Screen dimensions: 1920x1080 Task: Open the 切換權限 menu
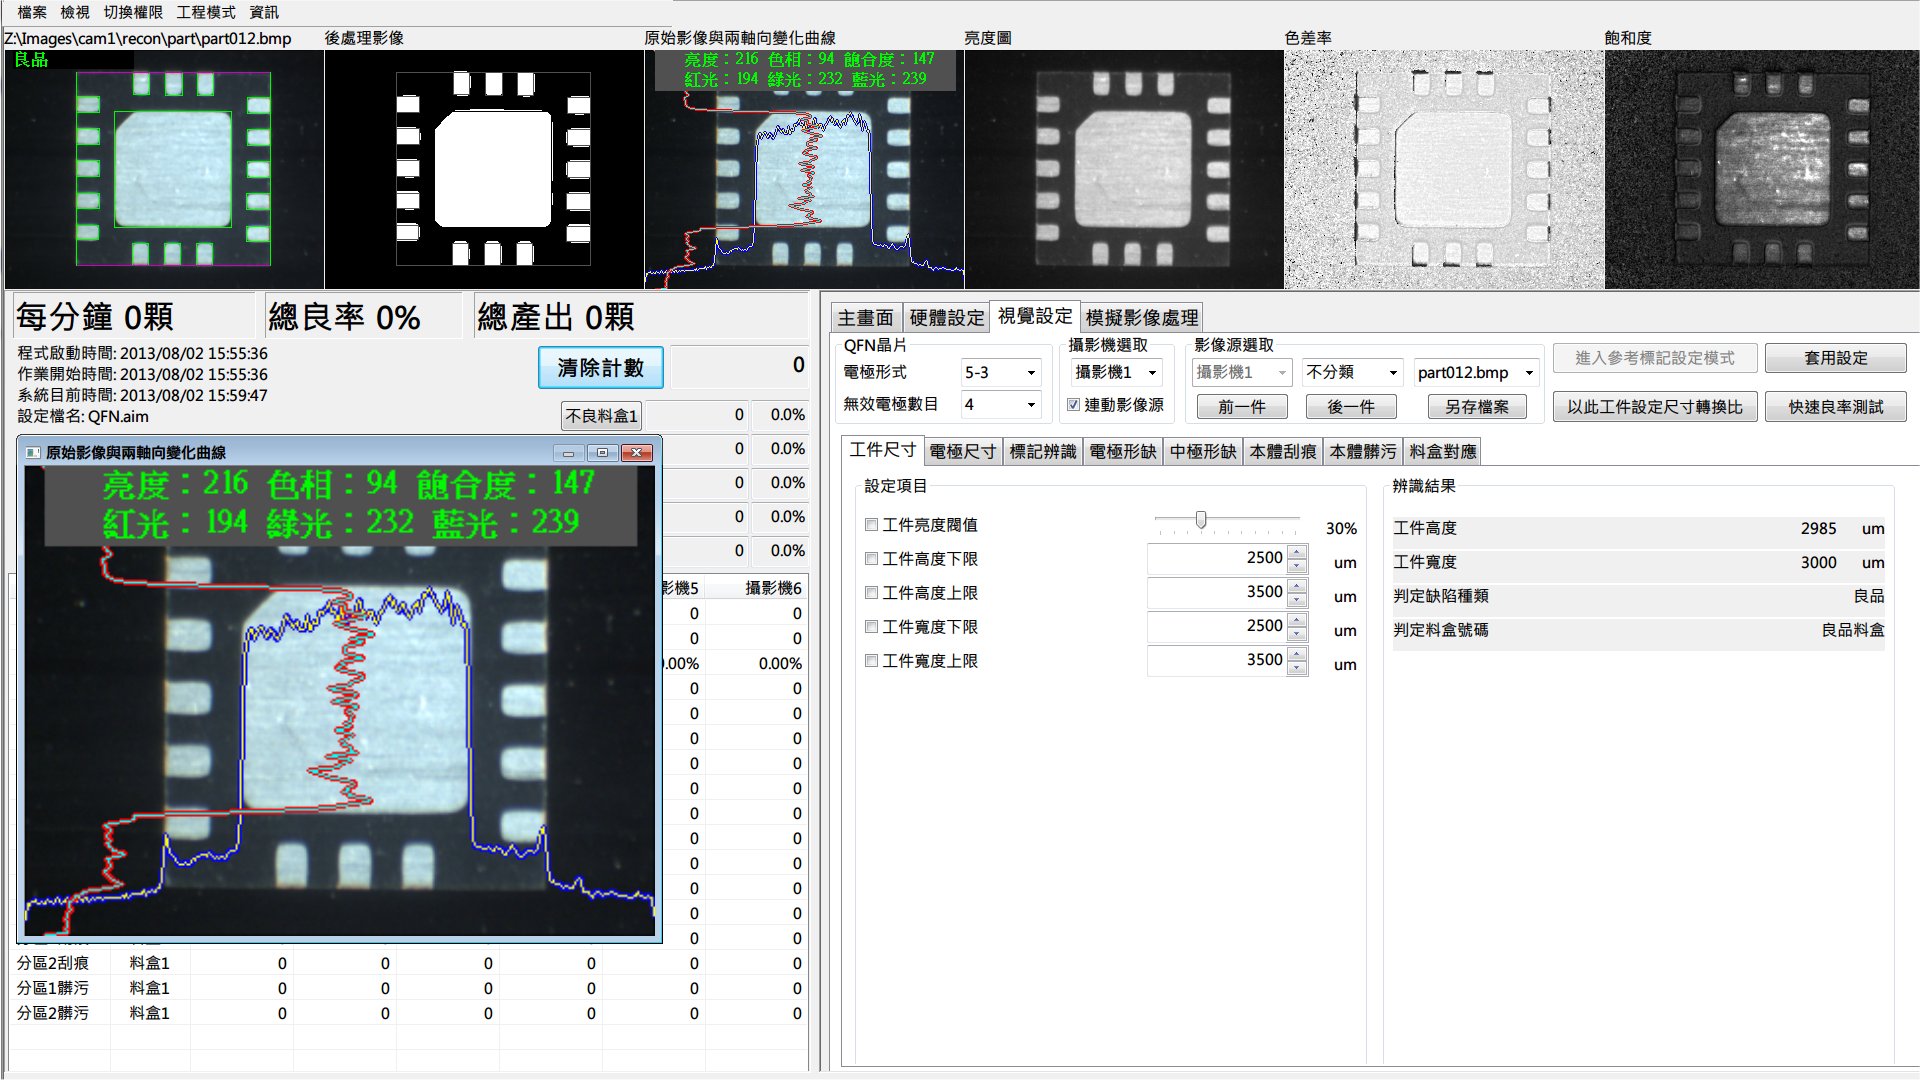tap(133, 12)
